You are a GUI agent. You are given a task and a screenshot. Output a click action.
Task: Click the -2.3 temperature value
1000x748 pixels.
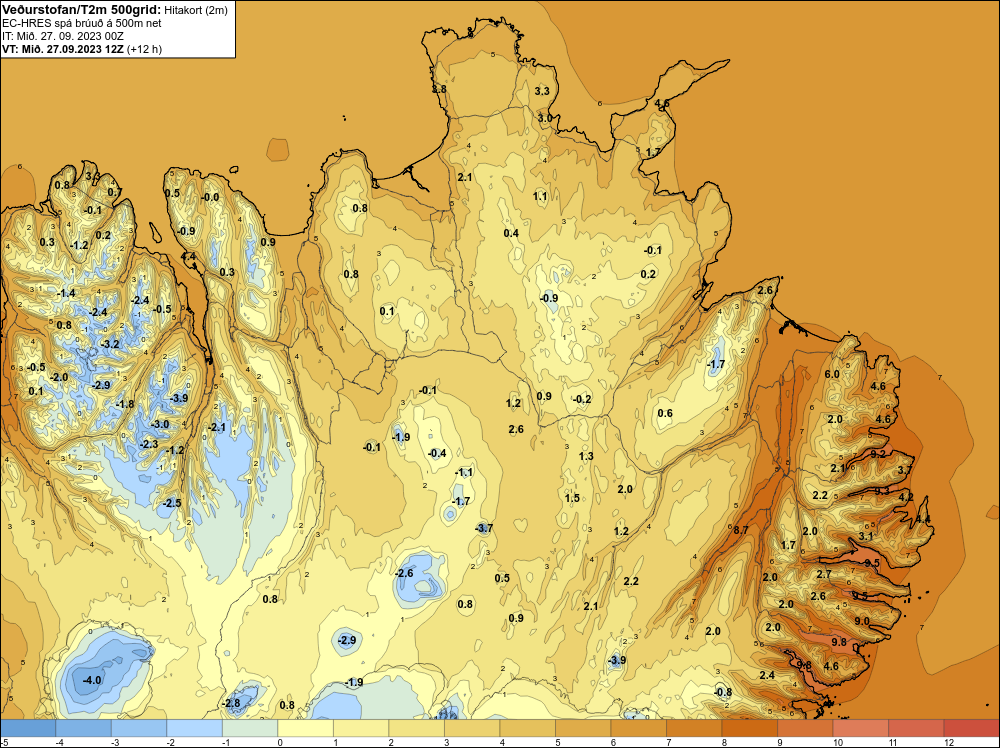[x=149, y=444]
